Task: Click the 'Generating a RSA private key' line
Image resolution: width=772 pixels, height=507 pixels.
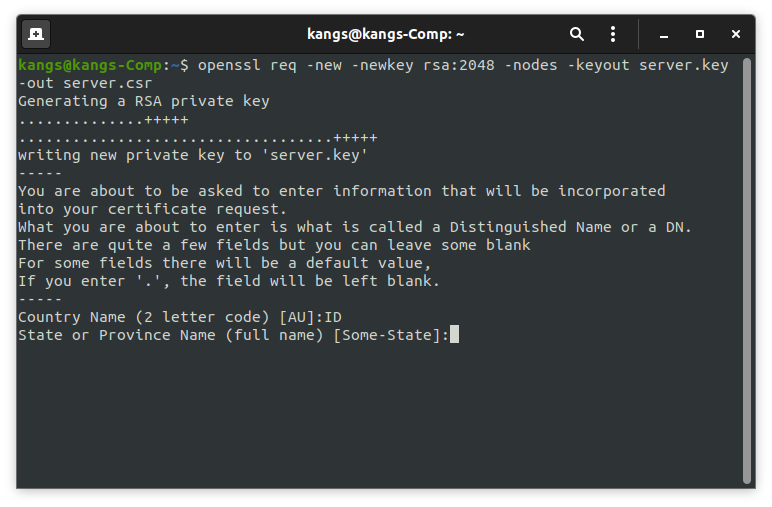Action: [143, 101]
